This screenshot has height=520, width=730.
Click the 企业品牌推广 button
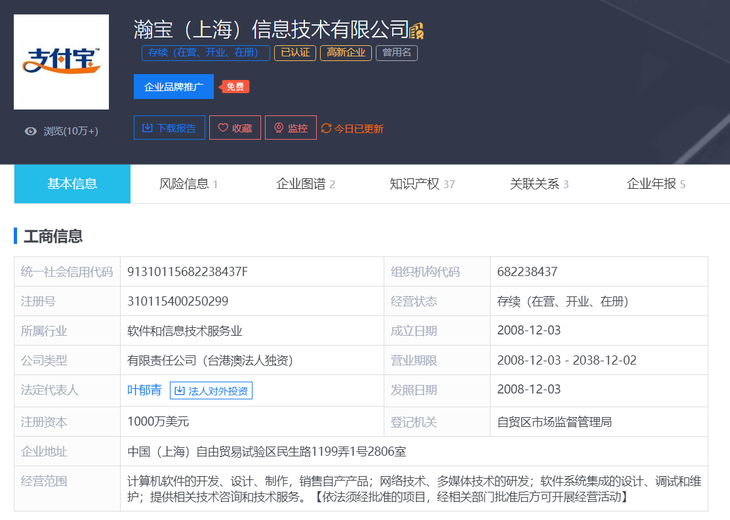tap(174, 87)
